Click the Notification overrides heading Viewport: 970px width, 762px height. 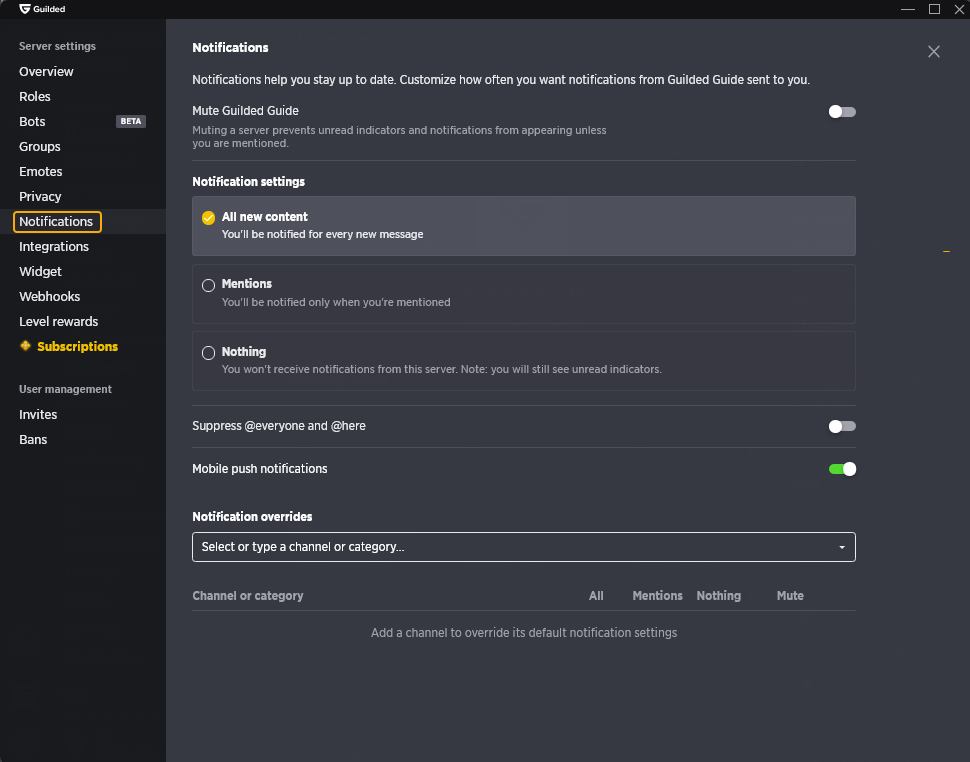pos(252,516)
